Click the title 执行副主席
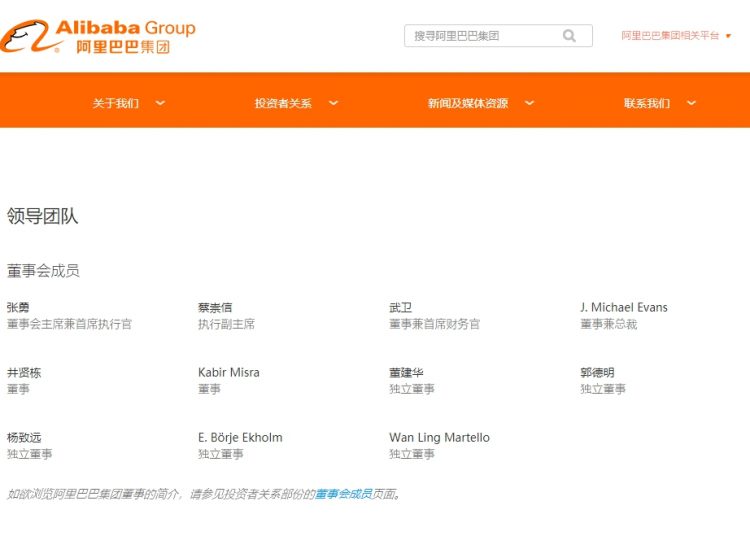 [x=227, y=324]
